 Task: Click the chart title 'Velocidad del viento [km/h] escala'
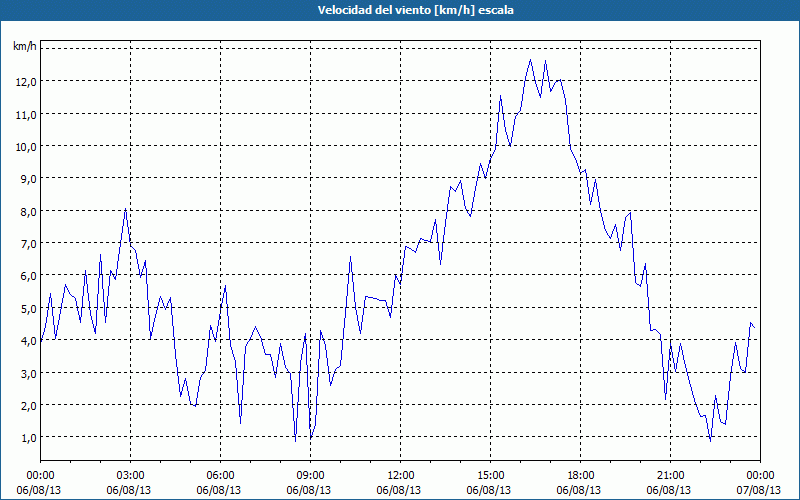point(415,10)
